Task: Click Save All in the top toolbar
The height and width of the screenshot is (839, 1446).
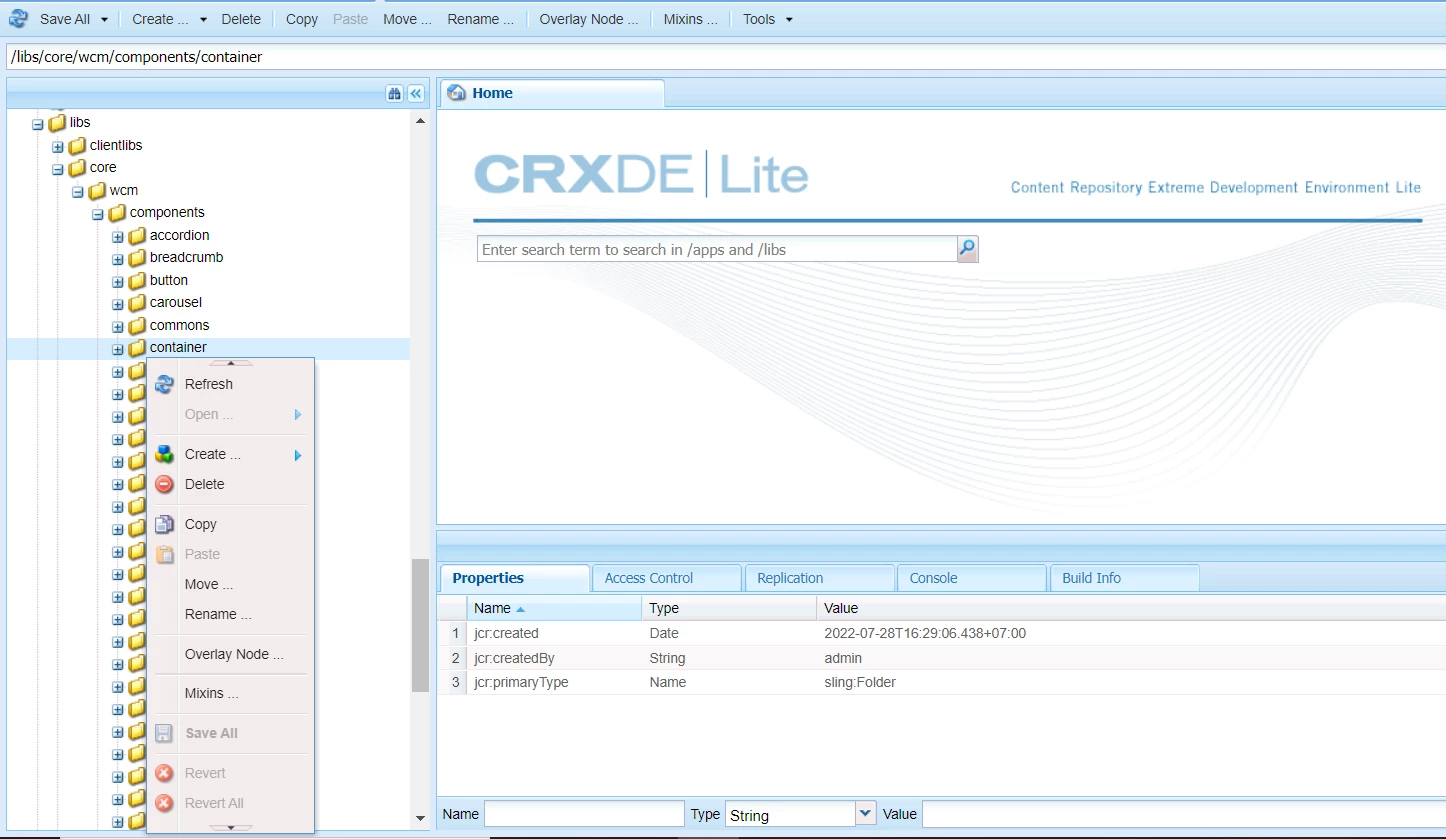Action: 65,19
